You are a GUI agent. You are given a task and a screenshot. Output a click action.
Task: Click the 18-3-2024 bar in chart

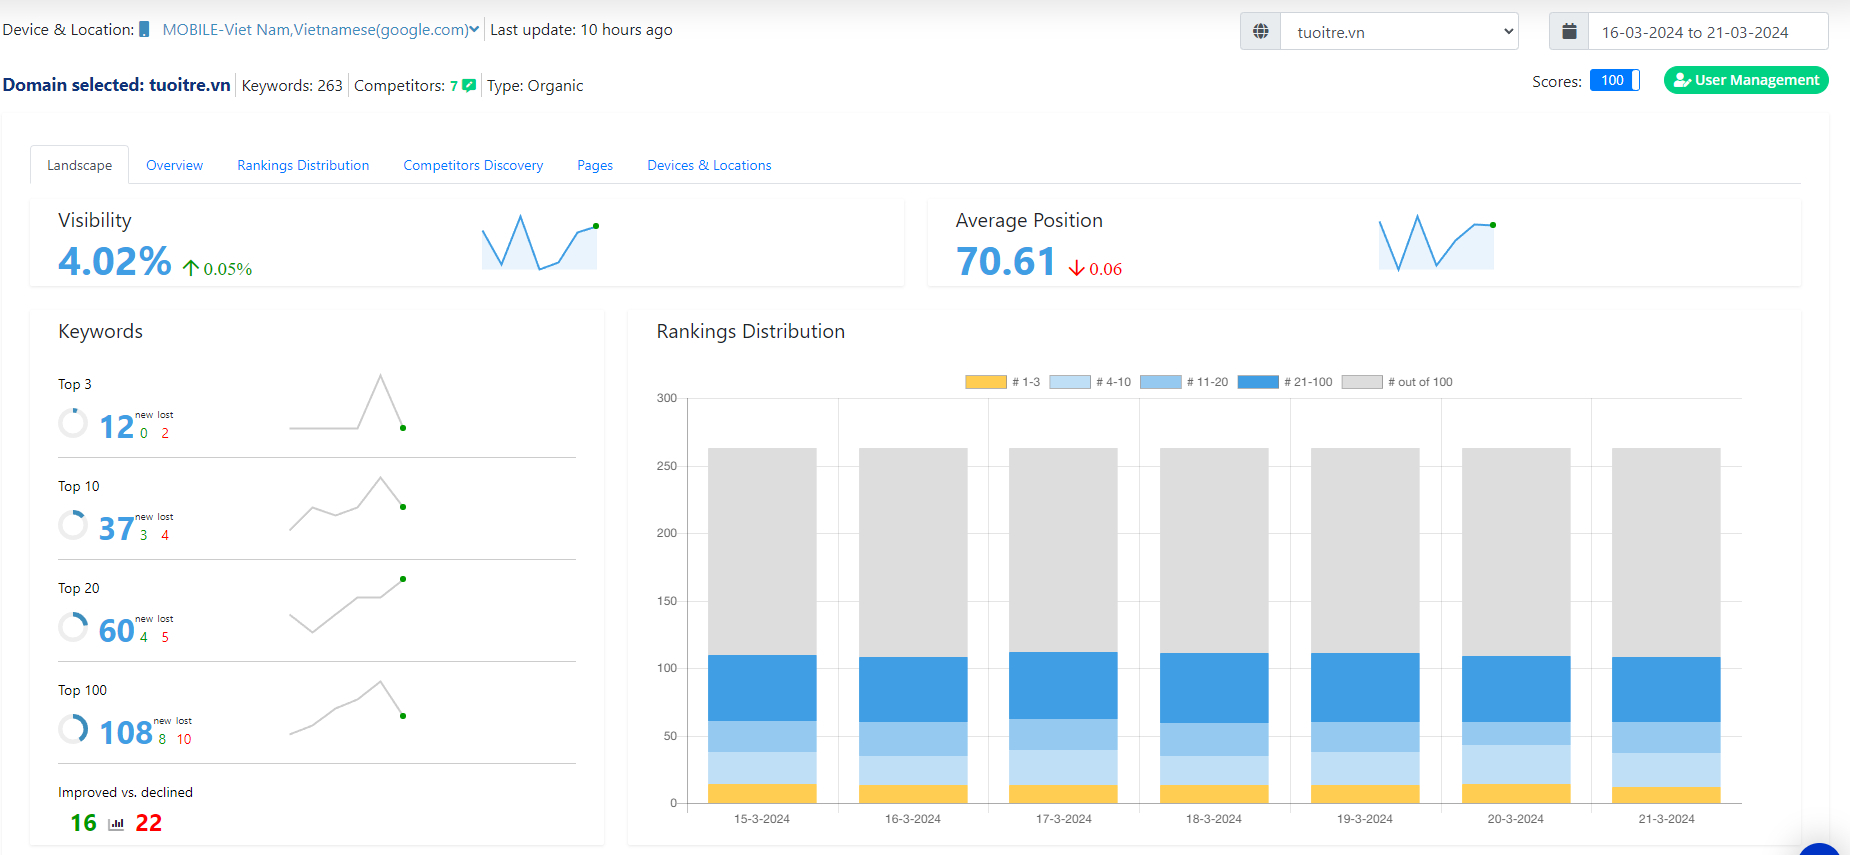[1214, 626]
